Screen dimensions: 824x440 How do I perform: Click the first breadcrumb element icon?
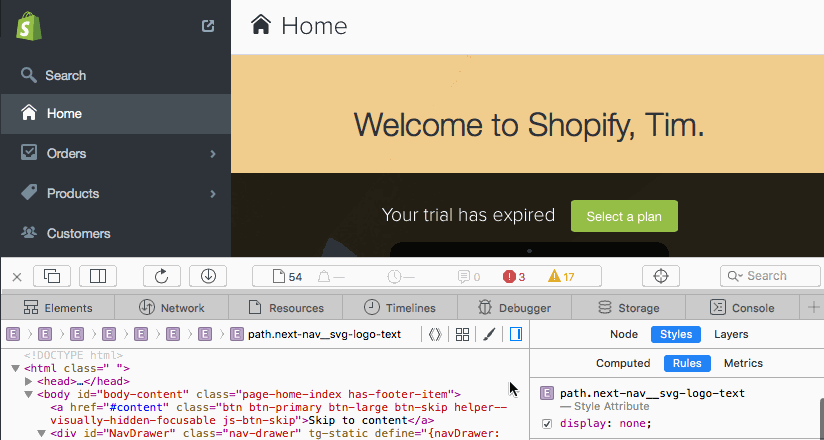13,334
